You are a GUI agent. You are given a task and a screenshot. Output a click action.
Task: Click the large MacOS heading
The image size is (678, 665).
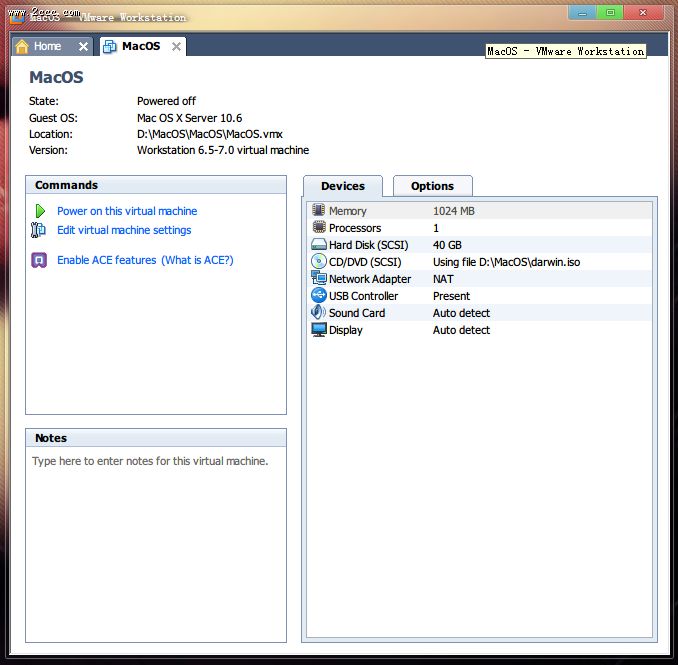tap(56, 77)
